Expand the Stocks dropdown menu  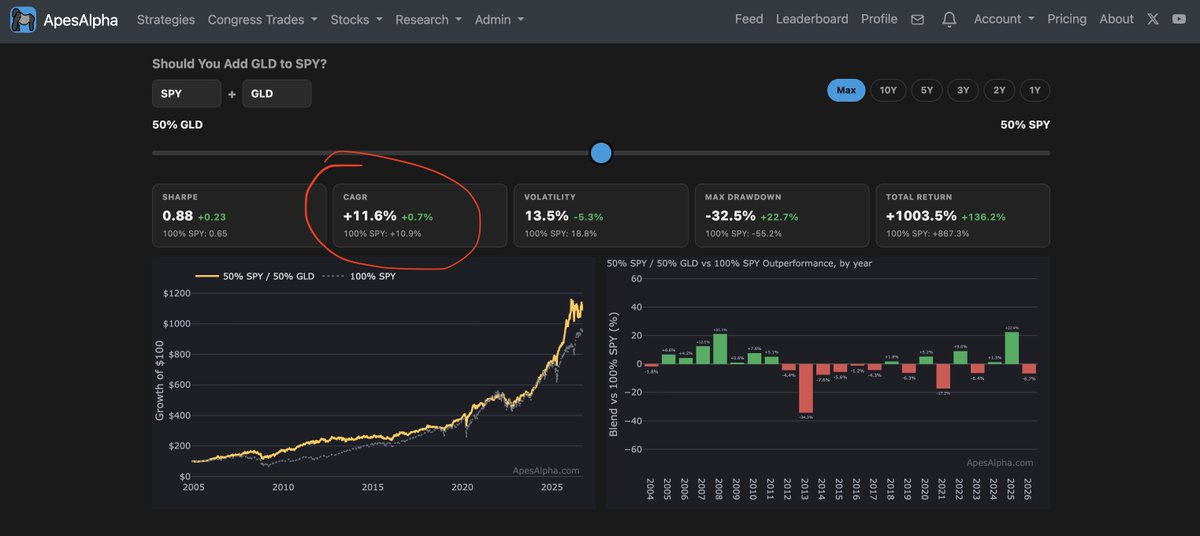tap(356, 19)
